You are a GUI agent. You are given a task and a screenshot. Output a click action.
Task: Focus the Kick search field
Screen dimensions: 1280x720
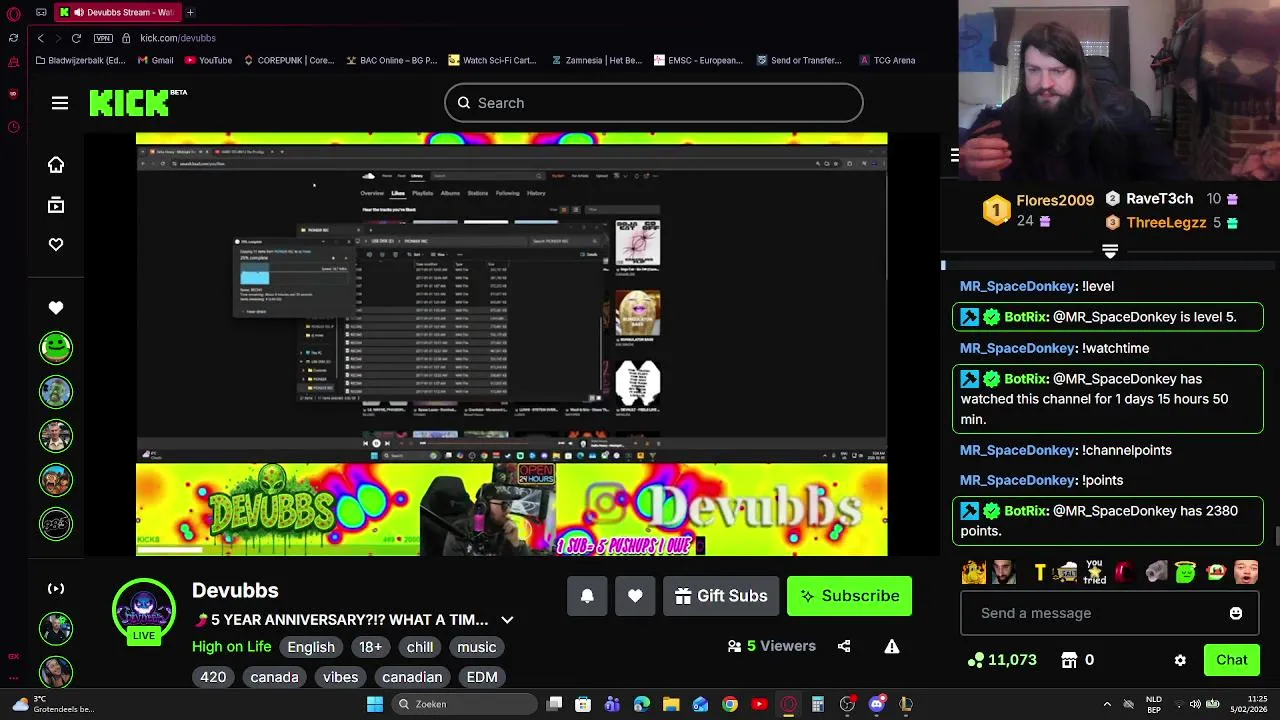(654, 103)
